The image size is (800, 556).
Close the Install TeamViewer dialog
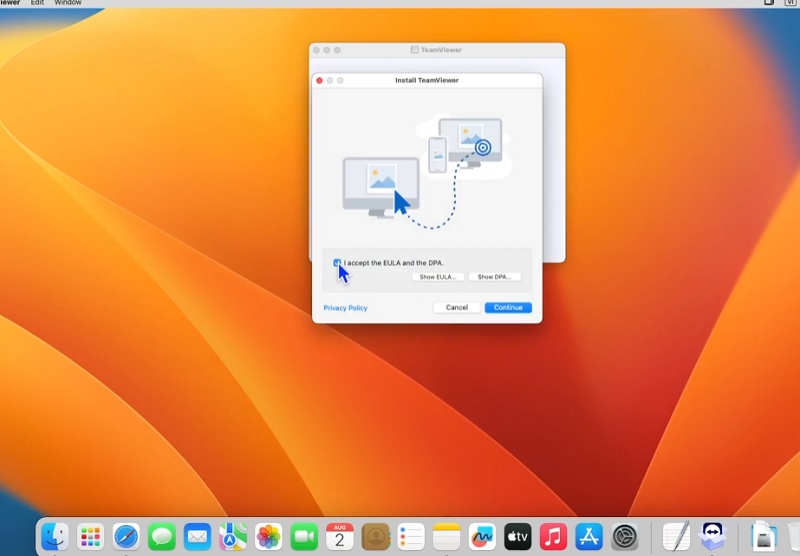tap(319, 81)
